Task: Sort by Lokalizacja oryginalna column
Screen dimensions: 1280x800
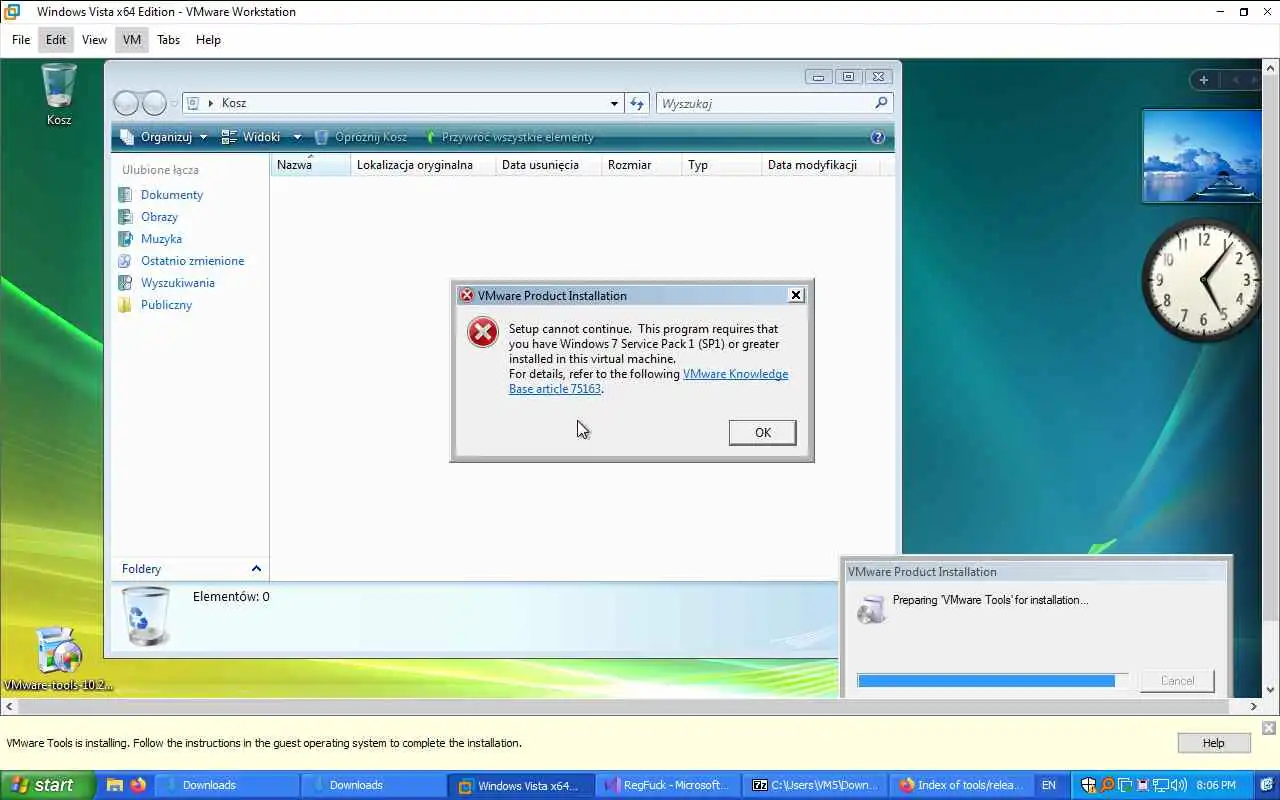Action: (423, 165)
